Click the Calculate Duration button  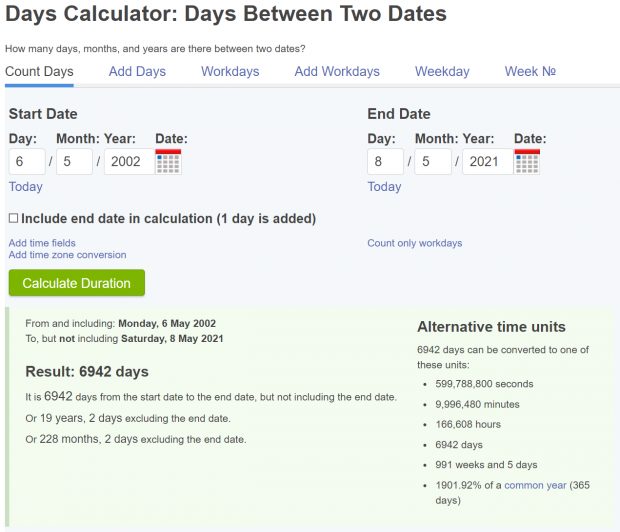pos(77,283)
